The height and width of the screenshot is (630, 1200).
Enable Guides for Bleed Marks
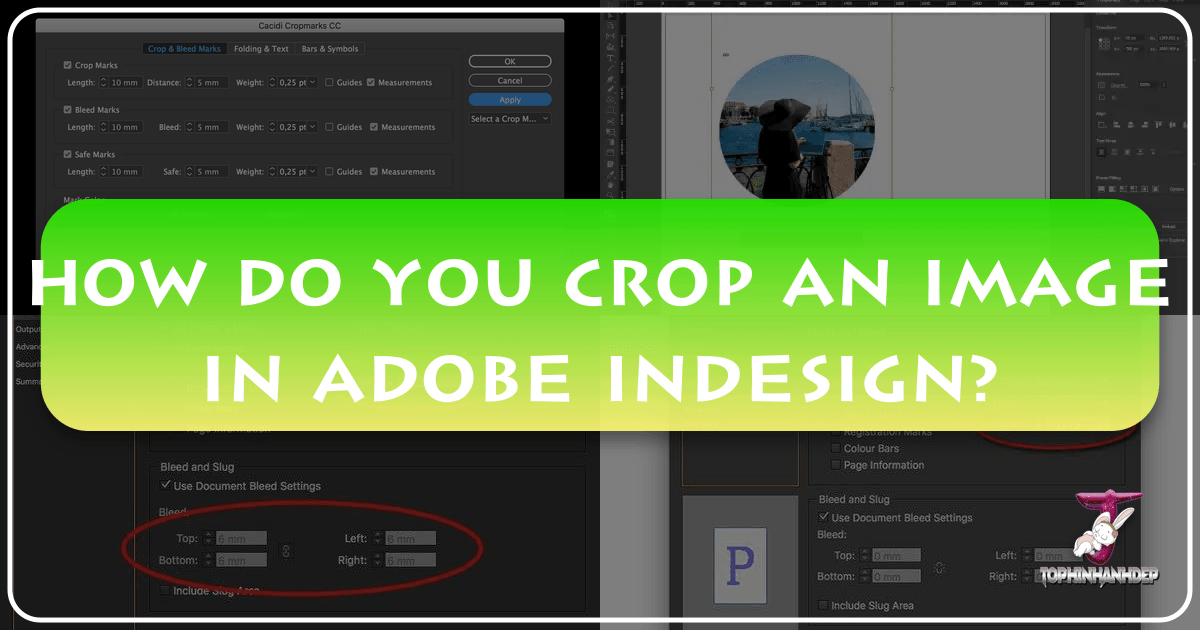(329, 127)
